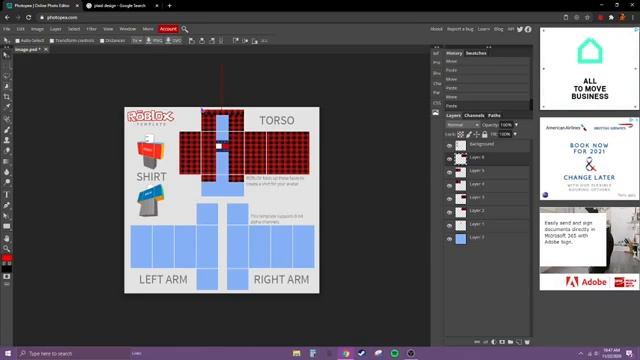Open the Fill slider arrow
Screen dimensions: 640x360
[x=515, y=134]
